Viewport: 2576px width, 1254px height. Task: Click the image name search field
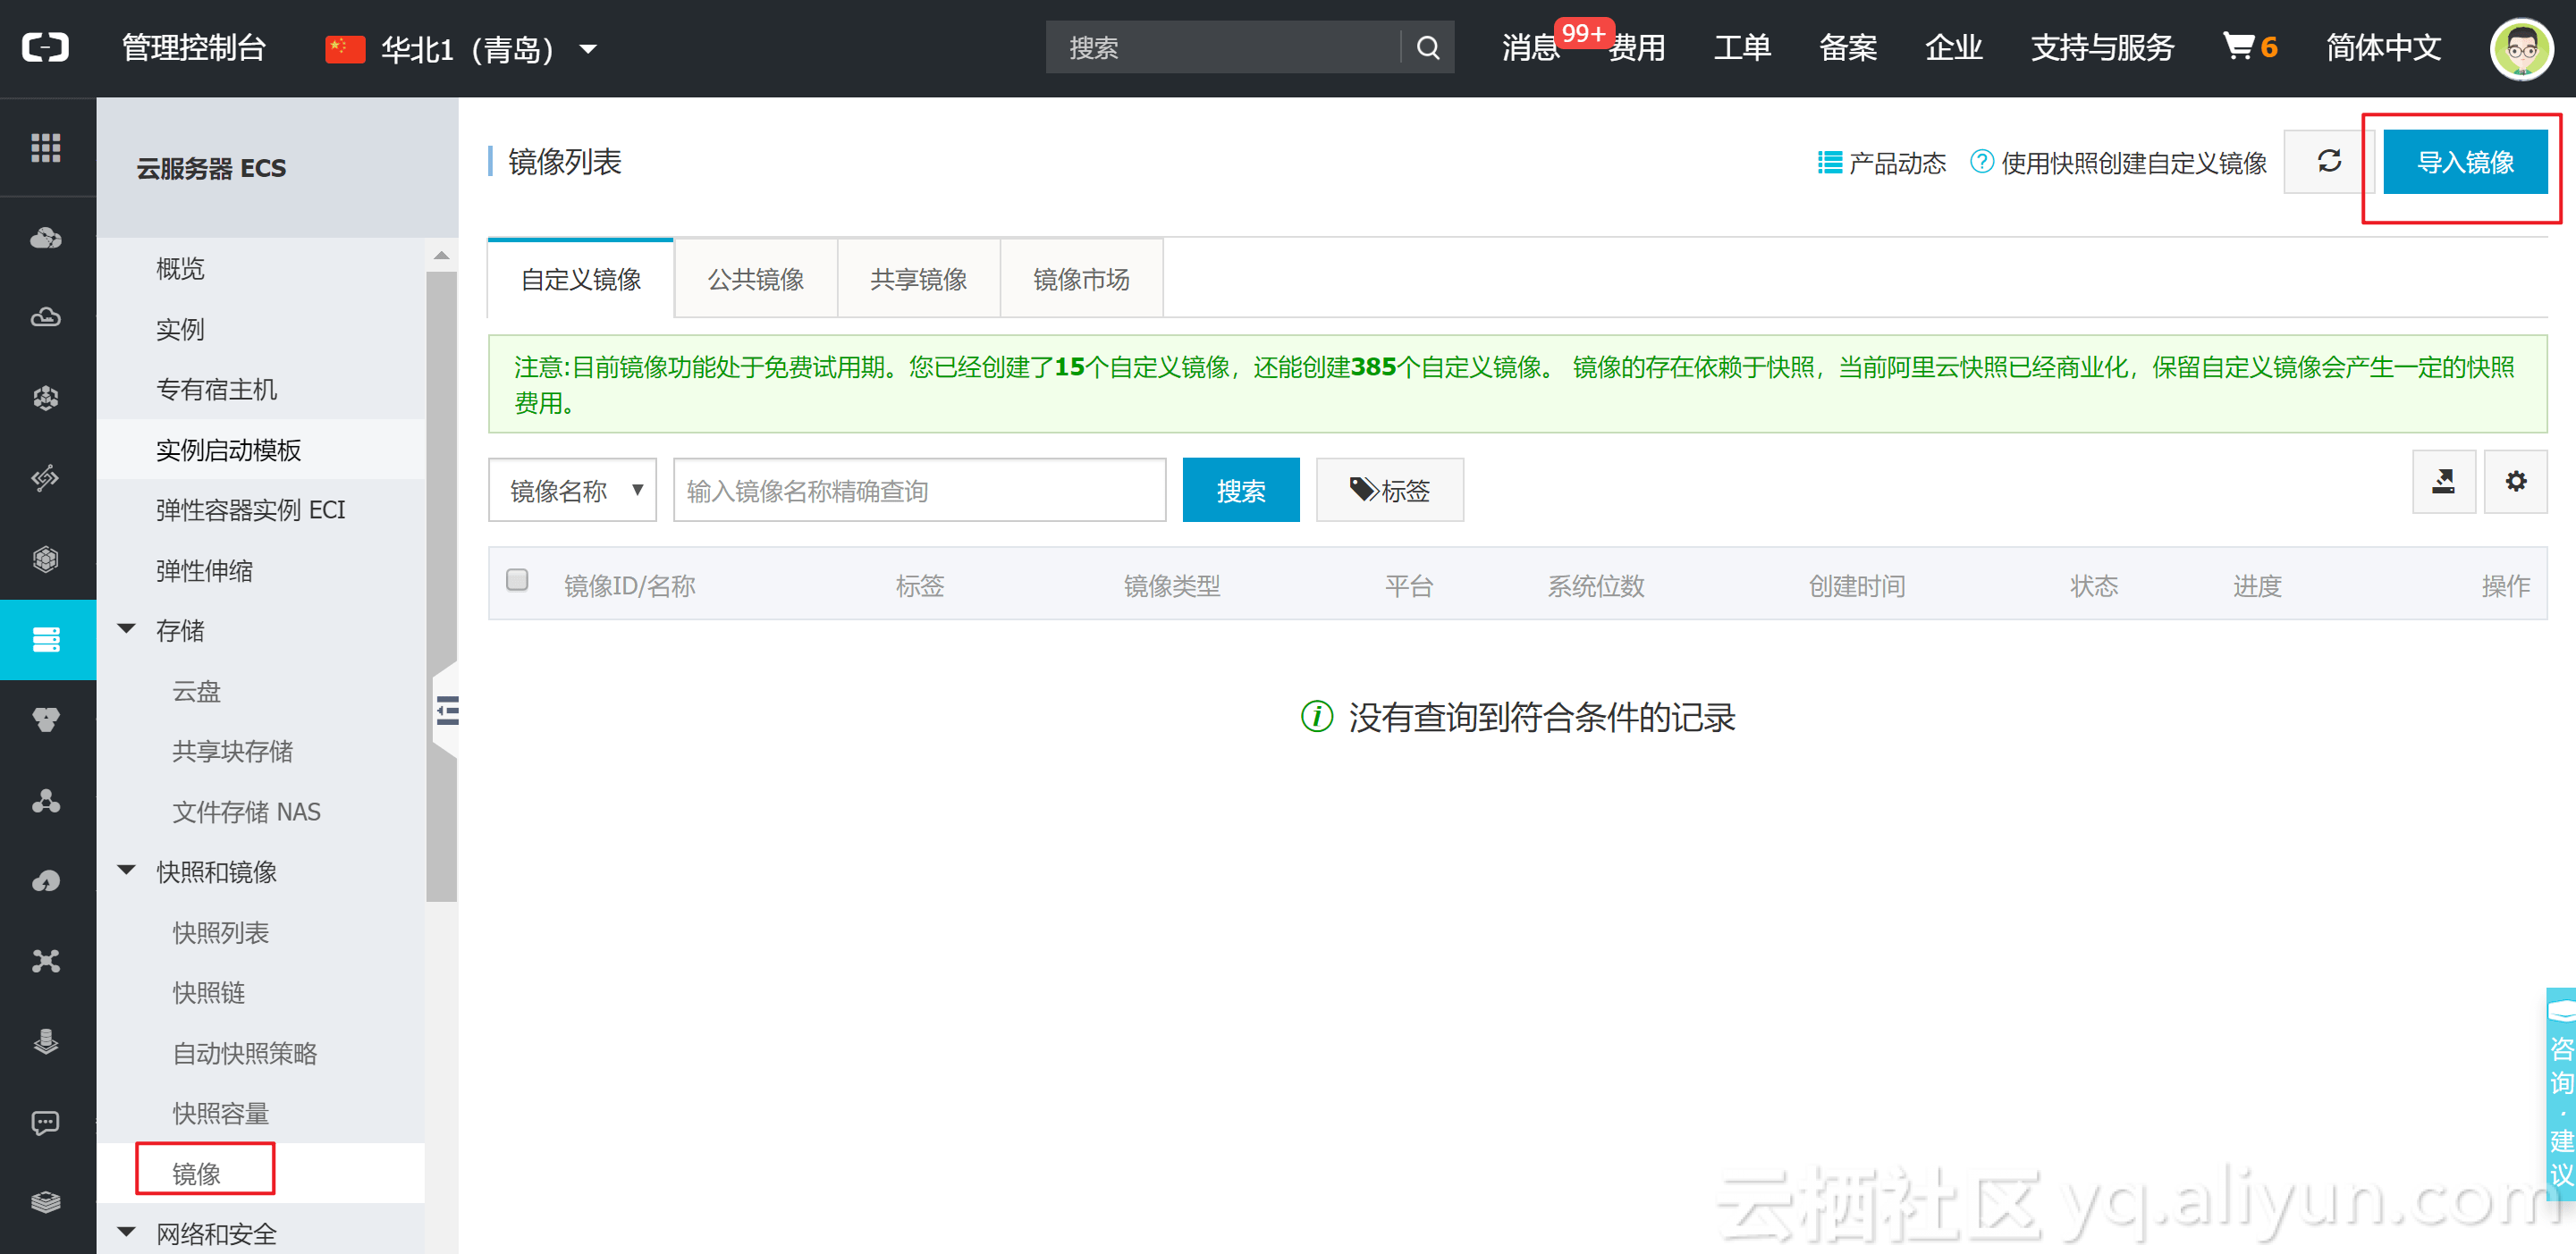[918, 490]
